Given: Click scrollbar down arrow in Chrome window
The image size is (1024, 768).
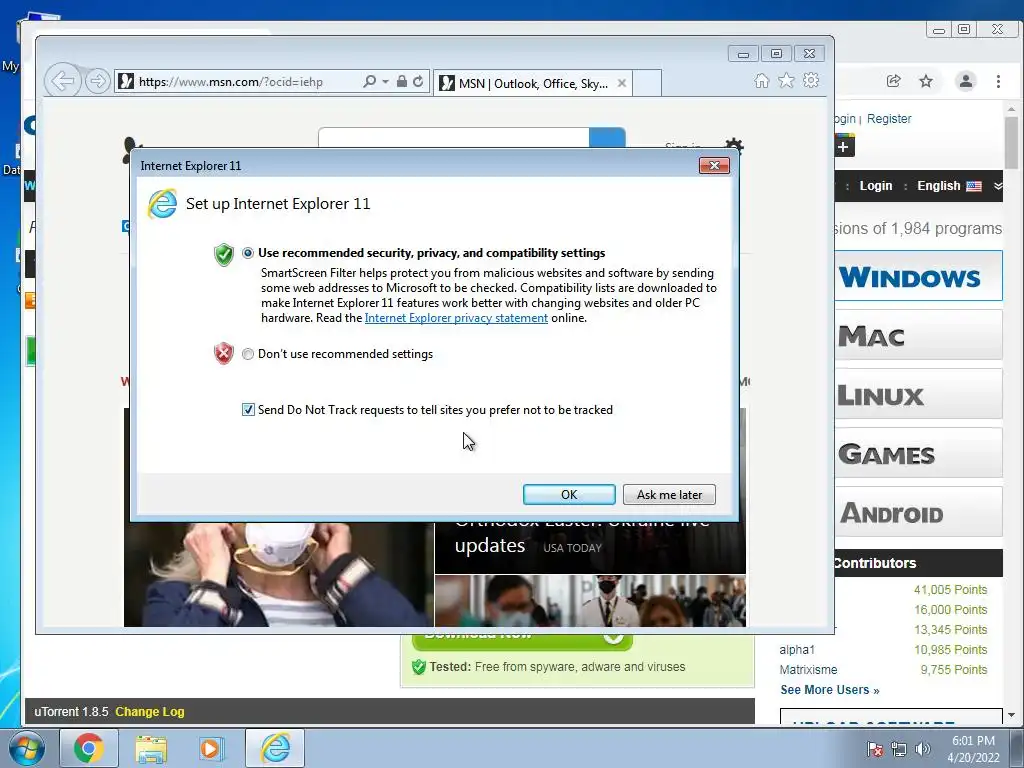Looking at the screenshot, I should coord(1011,715).
